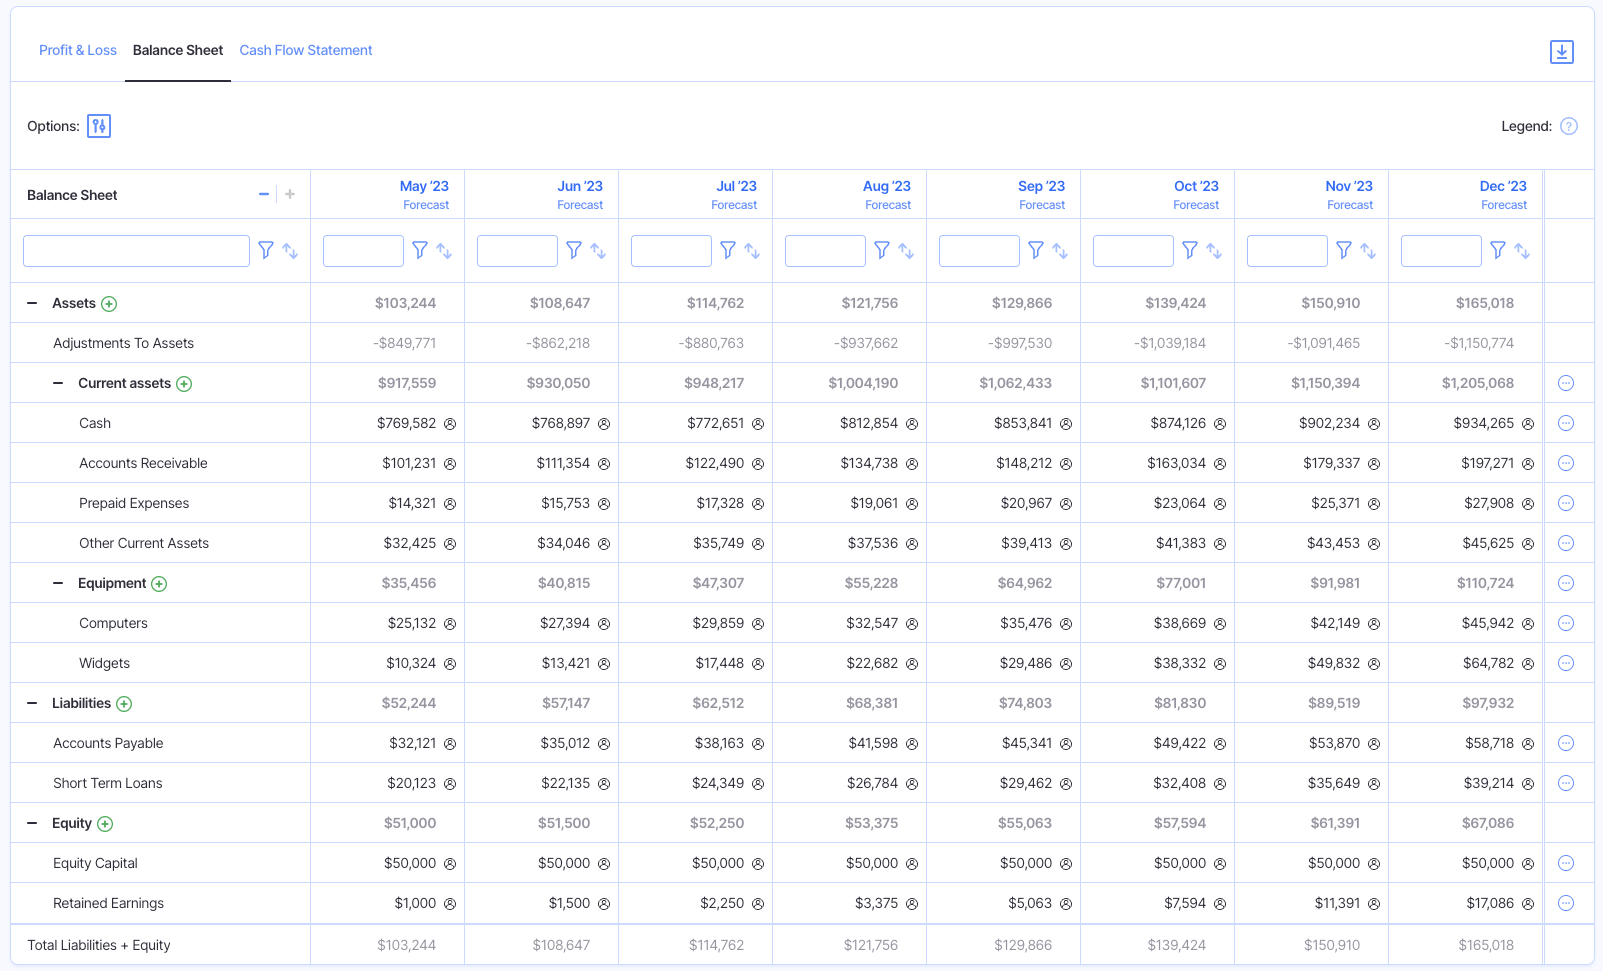Screen dimensions: 1603x971
Task: Click the download/export icon top right
Action: pos(1562,51)
